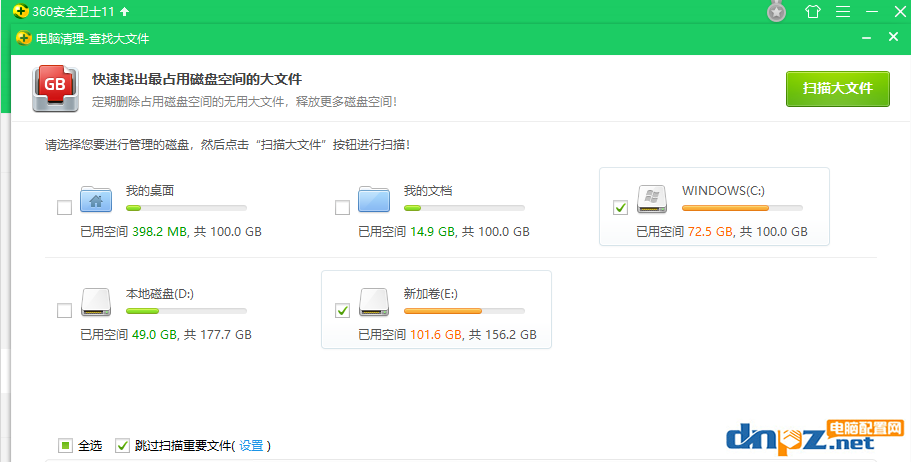Toggle the 全选 select-all checkbox
The width and height of the screenshot is (911, 462).
click(65, 446)
